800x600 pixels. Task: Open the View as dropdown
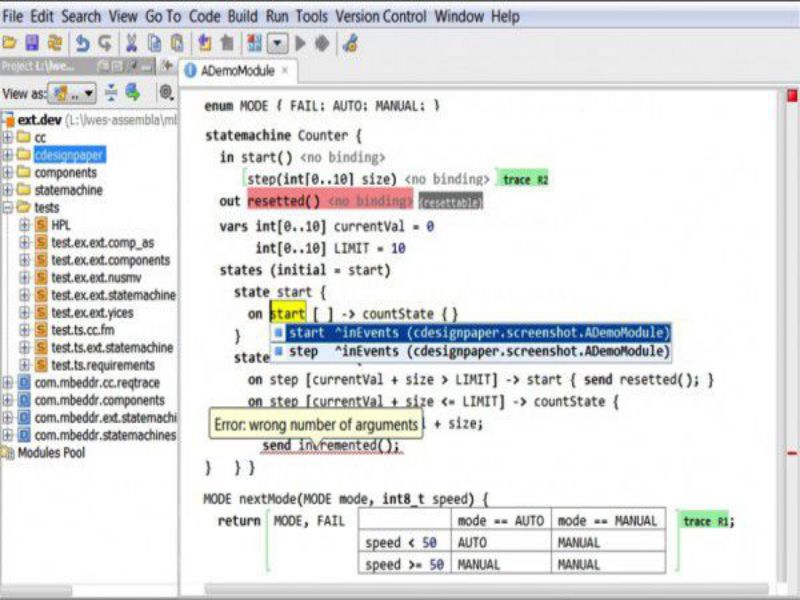[x=73, y=92]
